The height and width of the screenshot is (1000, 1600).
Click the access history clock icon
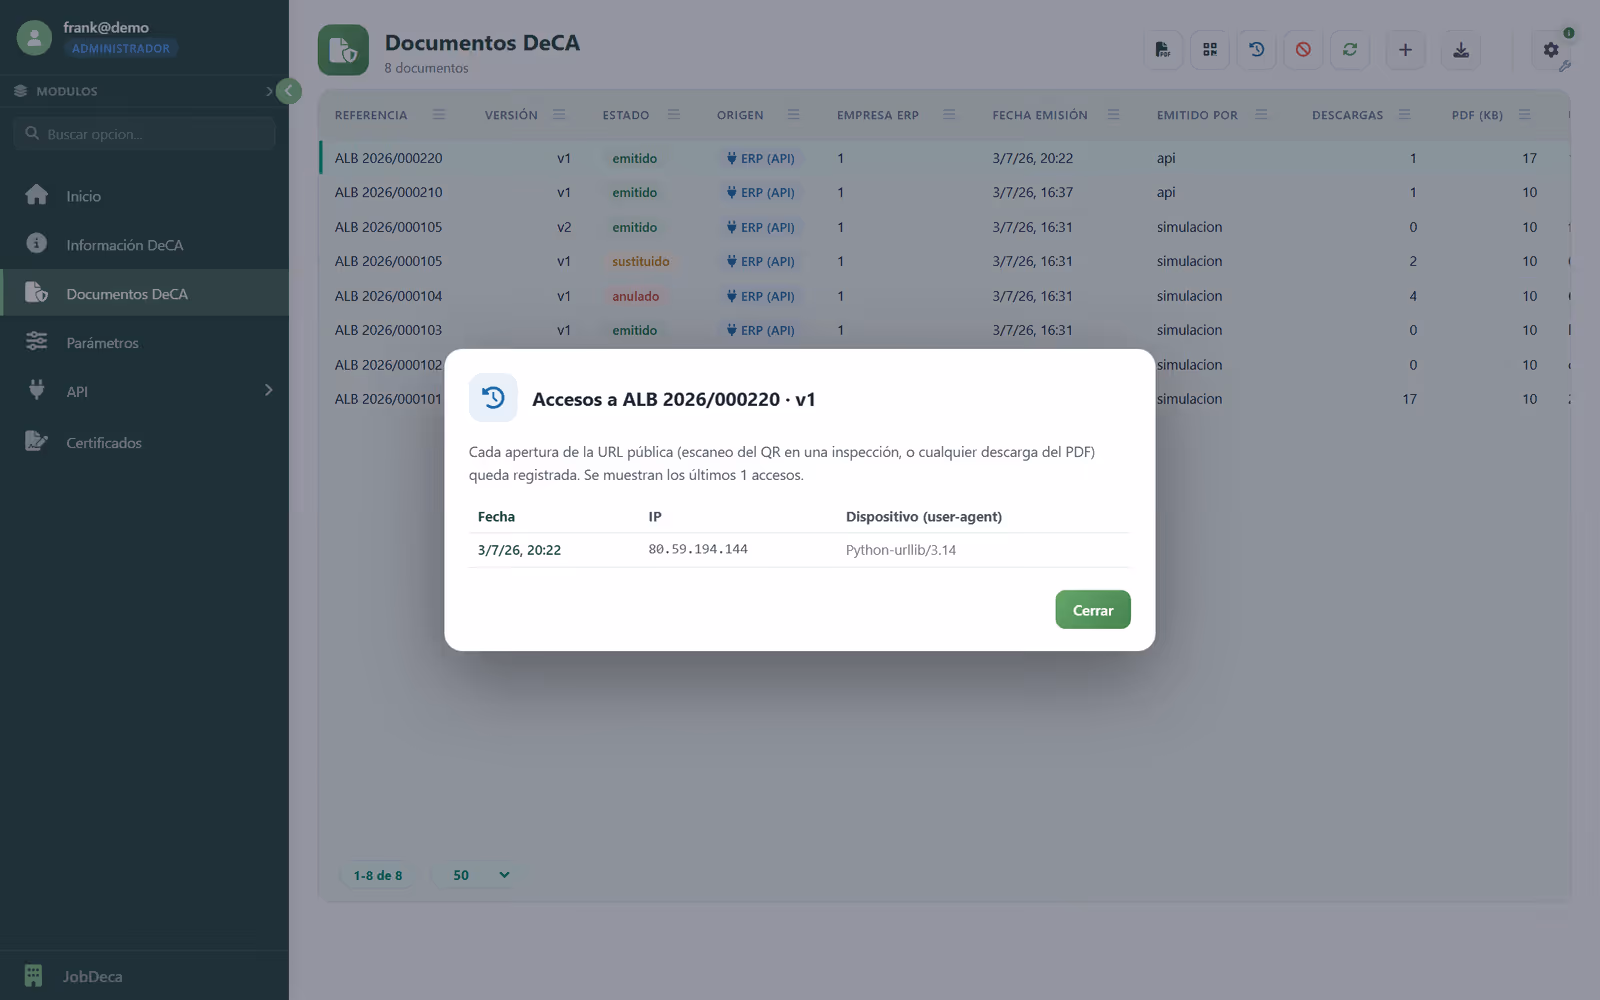click(1257, 50)
